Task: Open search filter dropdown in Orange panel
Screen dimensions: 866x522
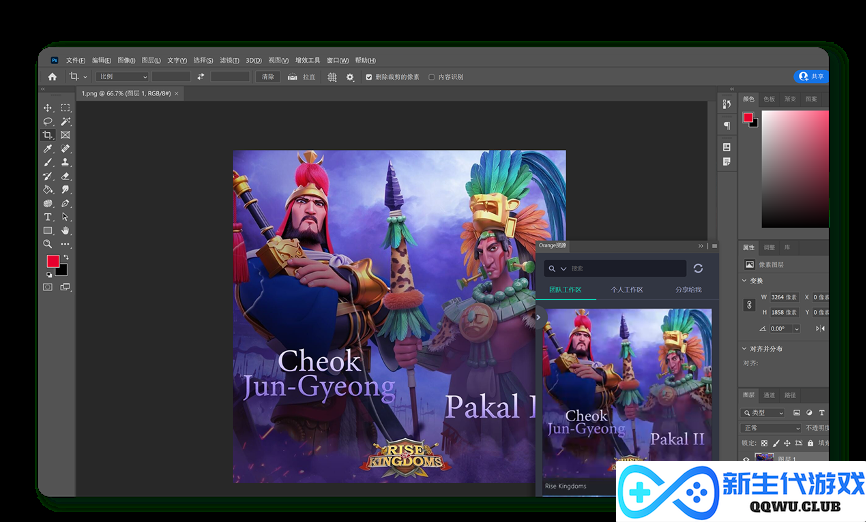Action: (563, 269)
